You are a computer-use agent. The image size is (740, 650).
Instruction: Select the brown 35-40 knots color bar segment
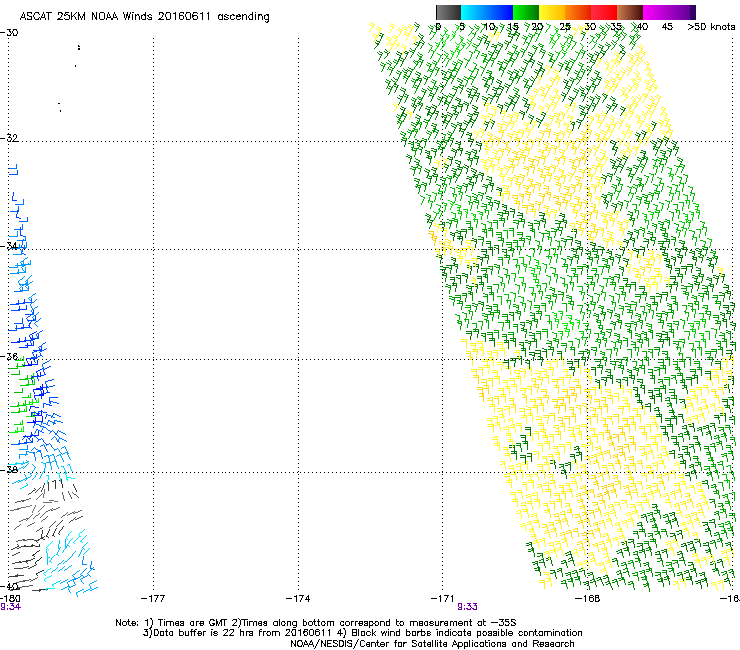tap(630, 12)
